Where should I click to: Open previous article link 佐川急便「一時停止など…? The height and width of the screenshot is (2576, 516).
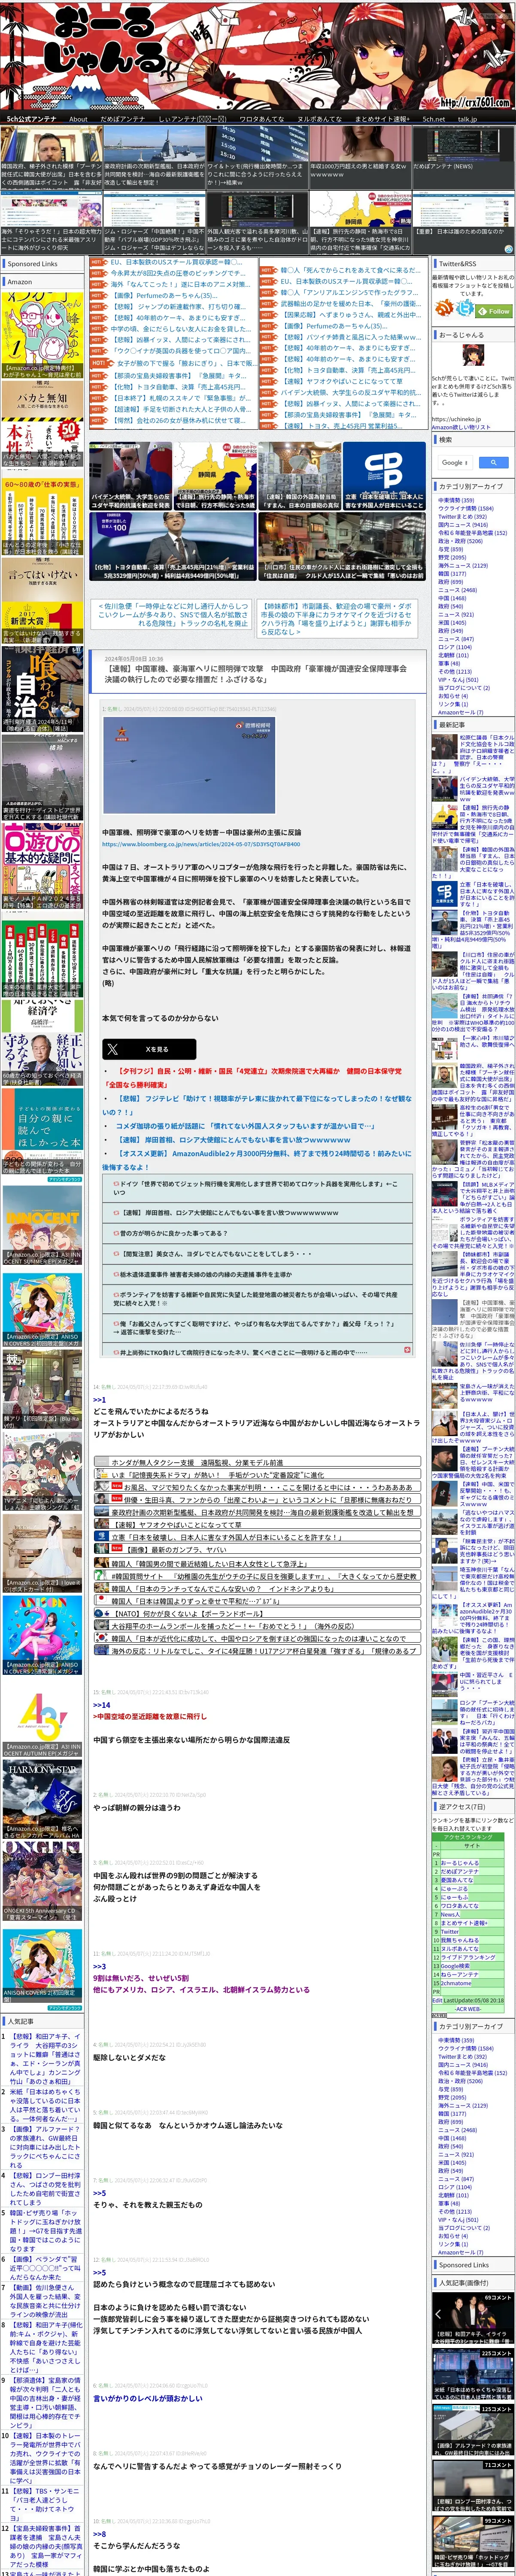pos(174,614)
